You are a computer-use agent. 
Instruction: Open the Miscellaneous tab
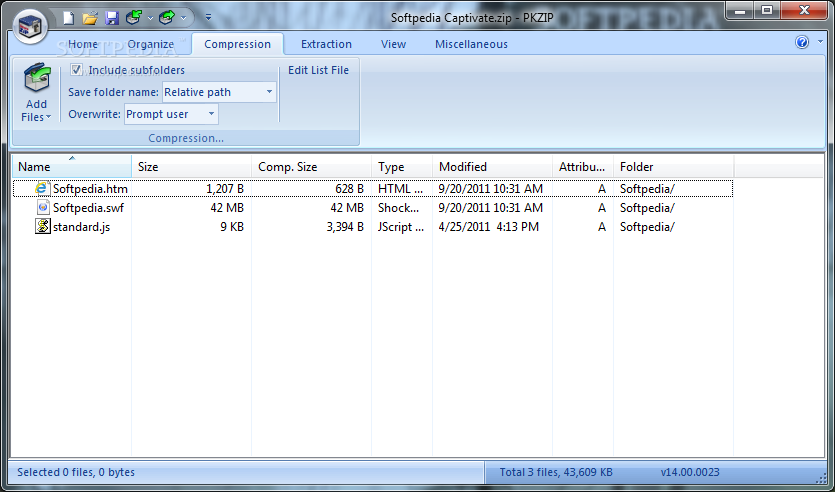[471, 44]
